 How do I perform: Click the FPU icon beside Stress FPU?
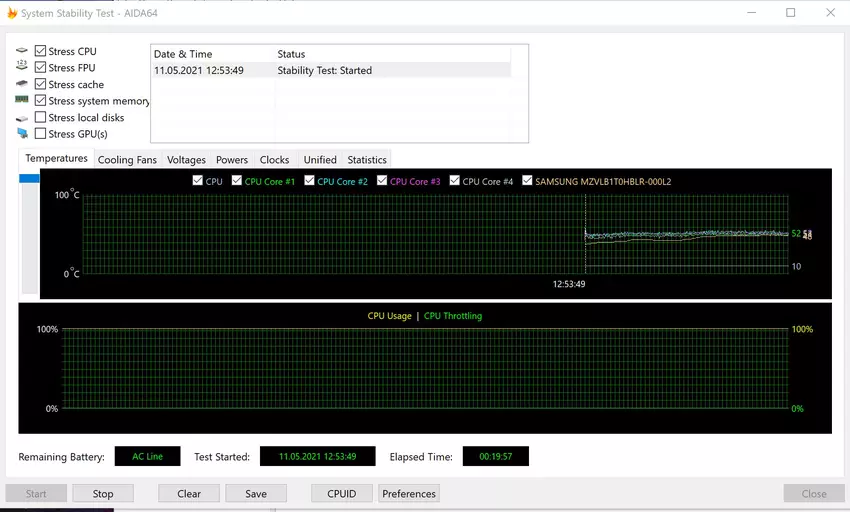(x=22, y=67)
